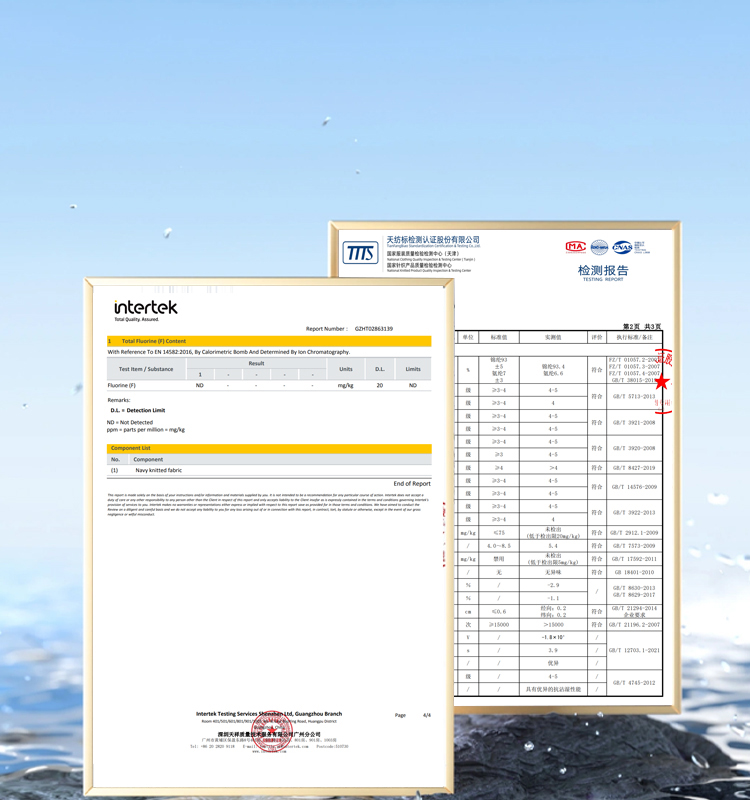Click the 'GB/T 3920-2008' standard cell

coord(634,448)
